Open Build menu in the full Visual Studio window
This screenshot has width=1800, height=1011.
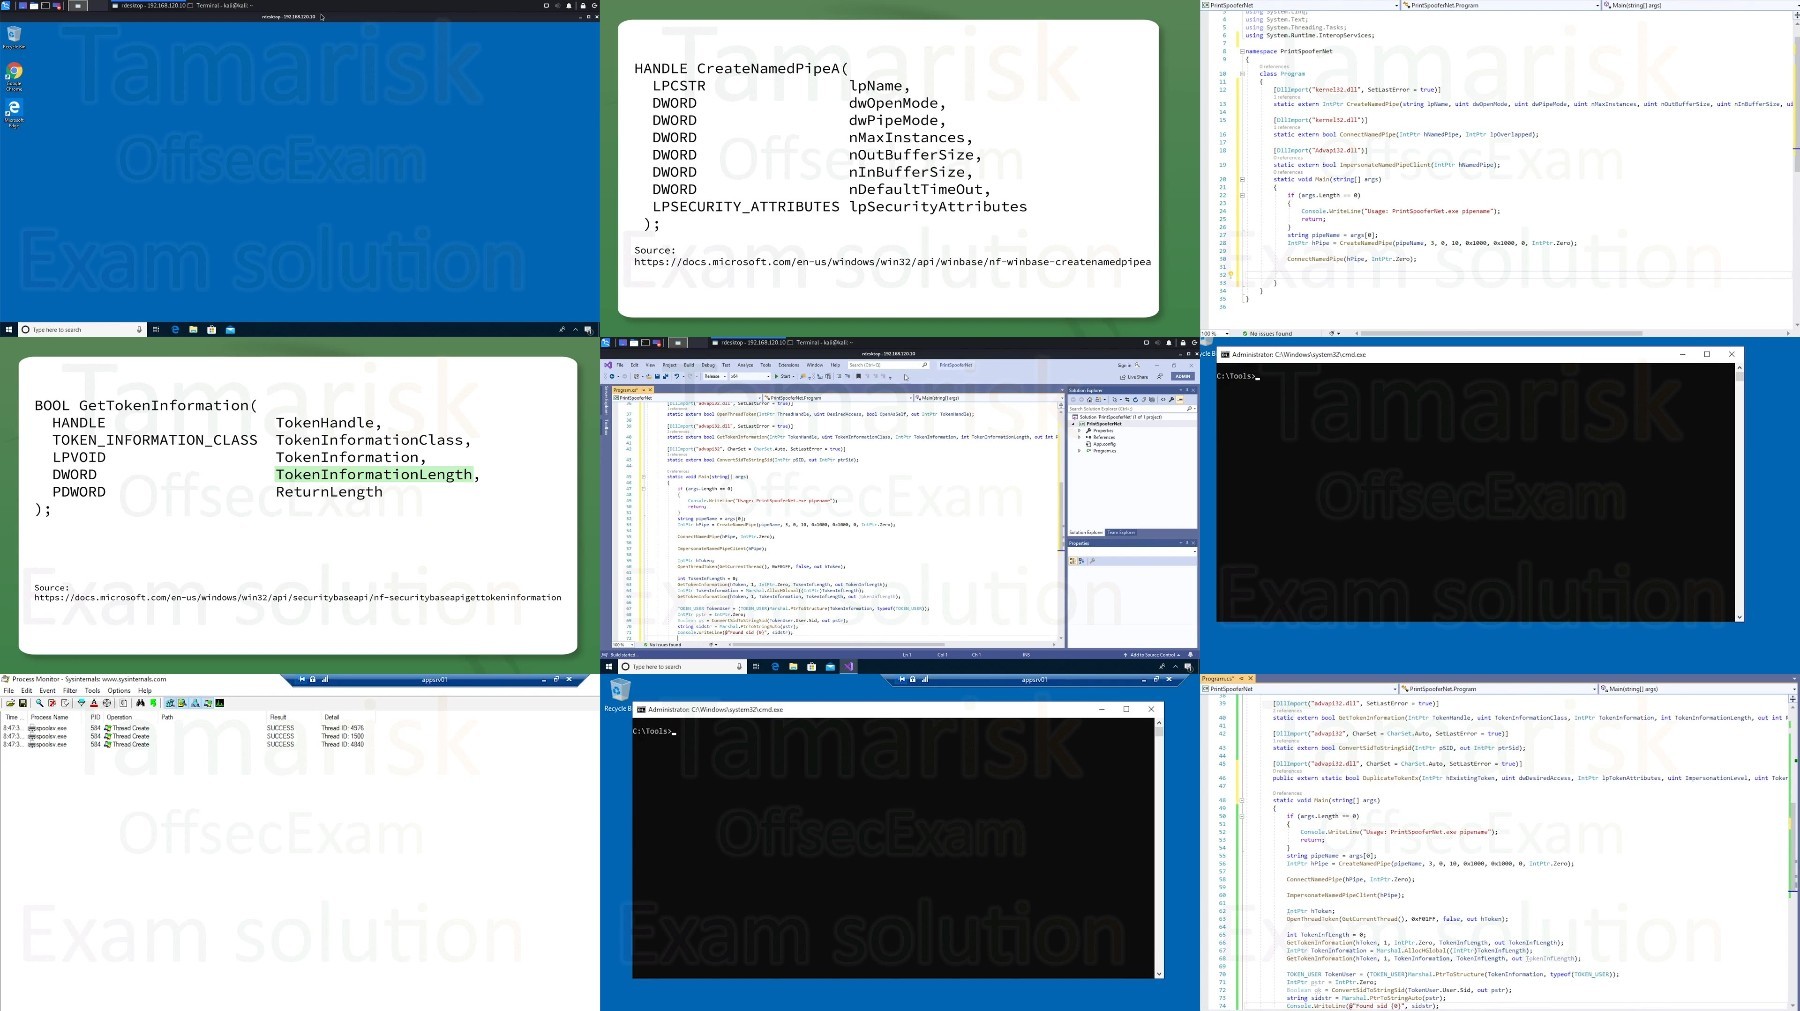689,365
